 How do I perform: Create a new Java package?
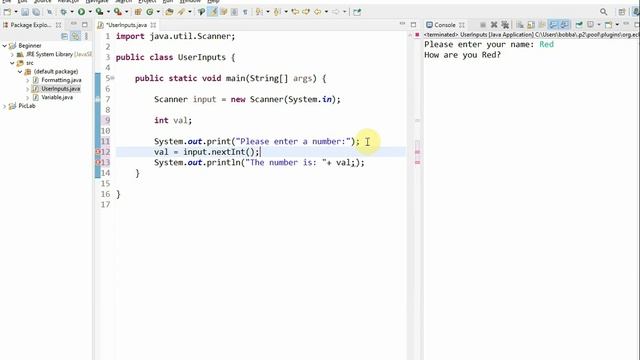pos(138,12)
